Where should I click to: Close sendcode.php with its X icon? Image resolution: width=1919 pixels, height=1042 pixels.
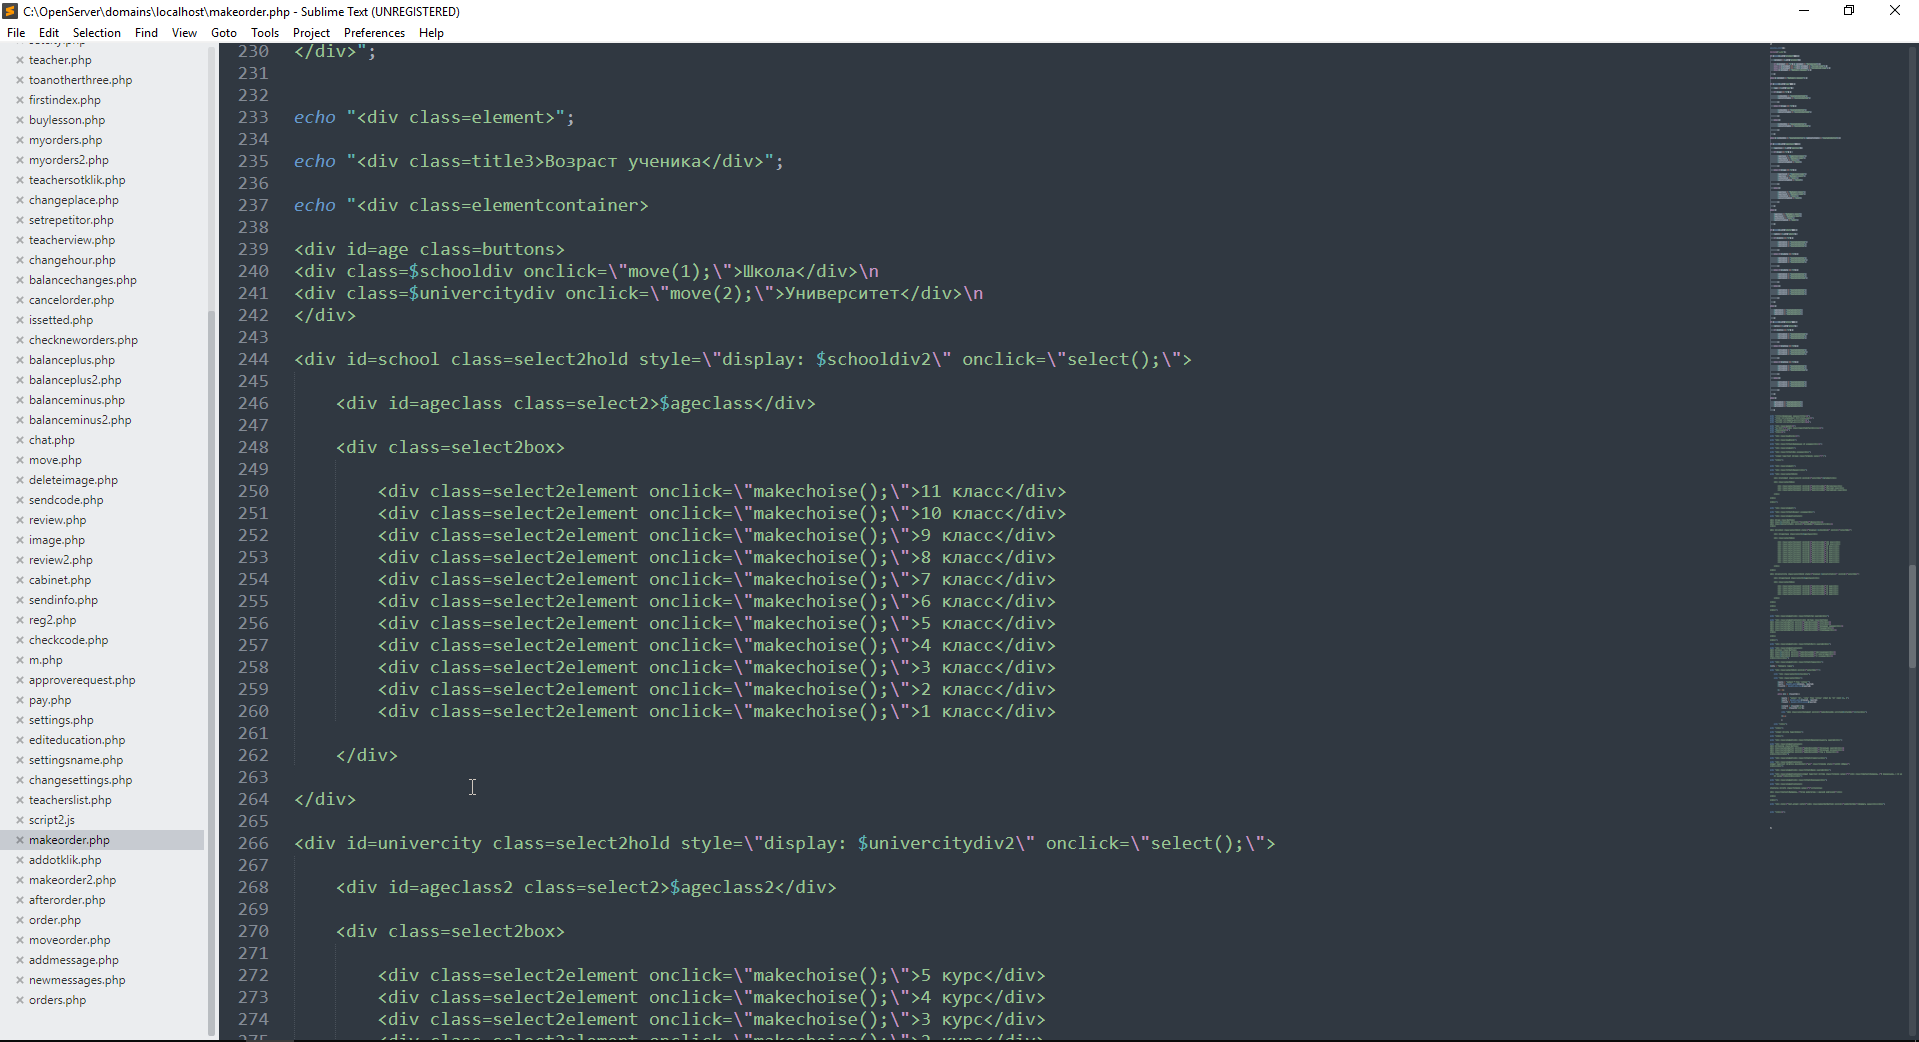tap(20, 500)
